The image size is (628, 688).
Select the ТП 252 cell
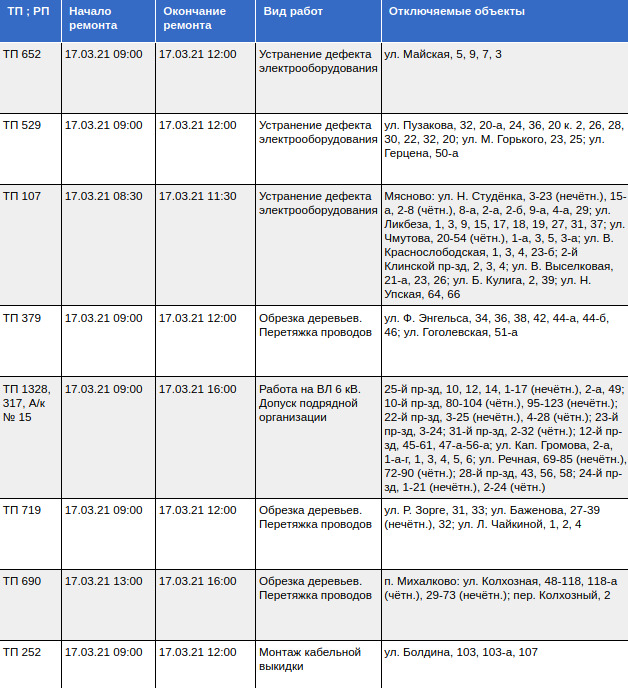pos(22,652)
